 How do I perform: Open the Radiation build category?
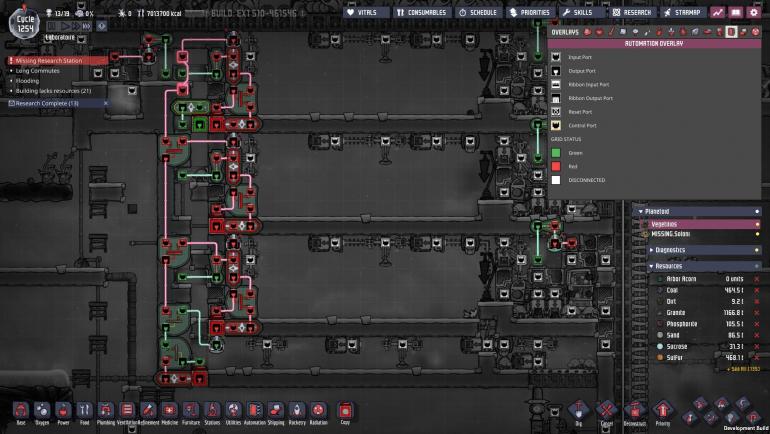point(318,412)
